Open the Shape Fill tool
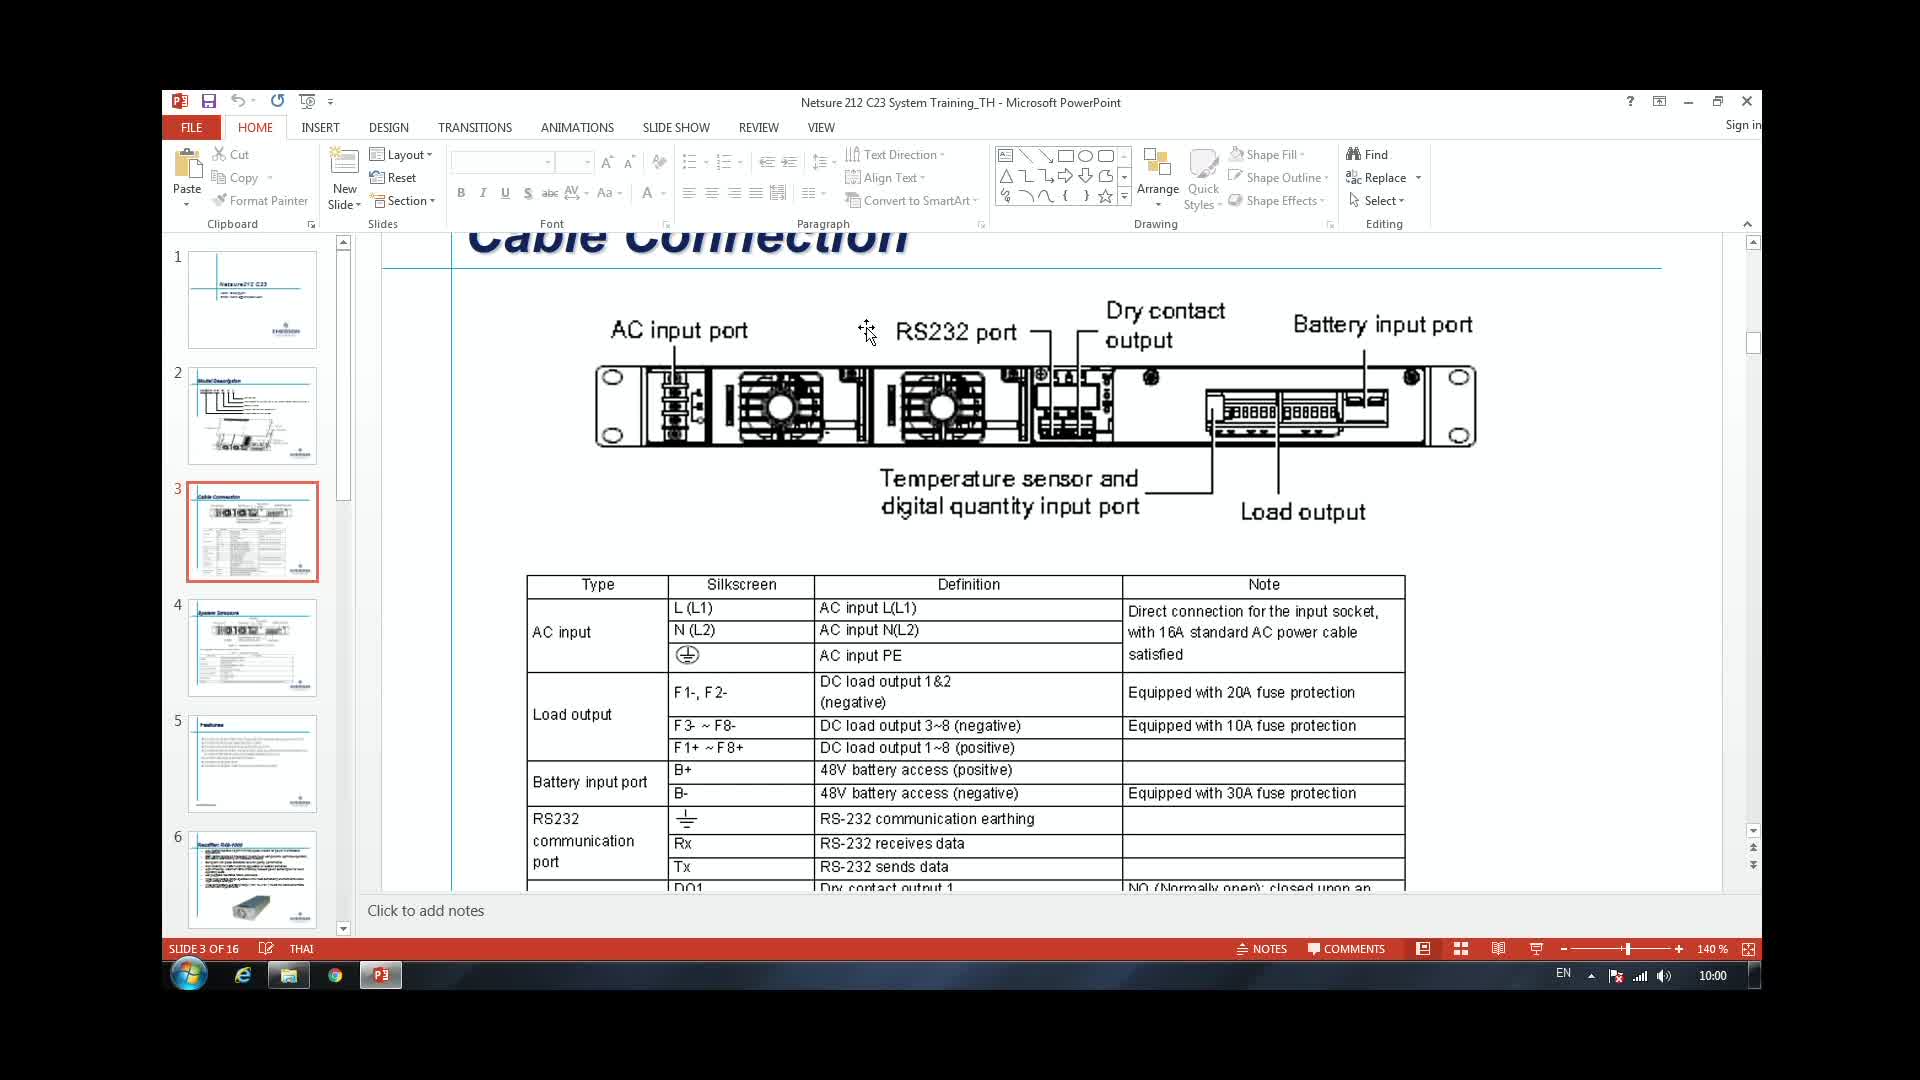 [x=1267, y=154]
